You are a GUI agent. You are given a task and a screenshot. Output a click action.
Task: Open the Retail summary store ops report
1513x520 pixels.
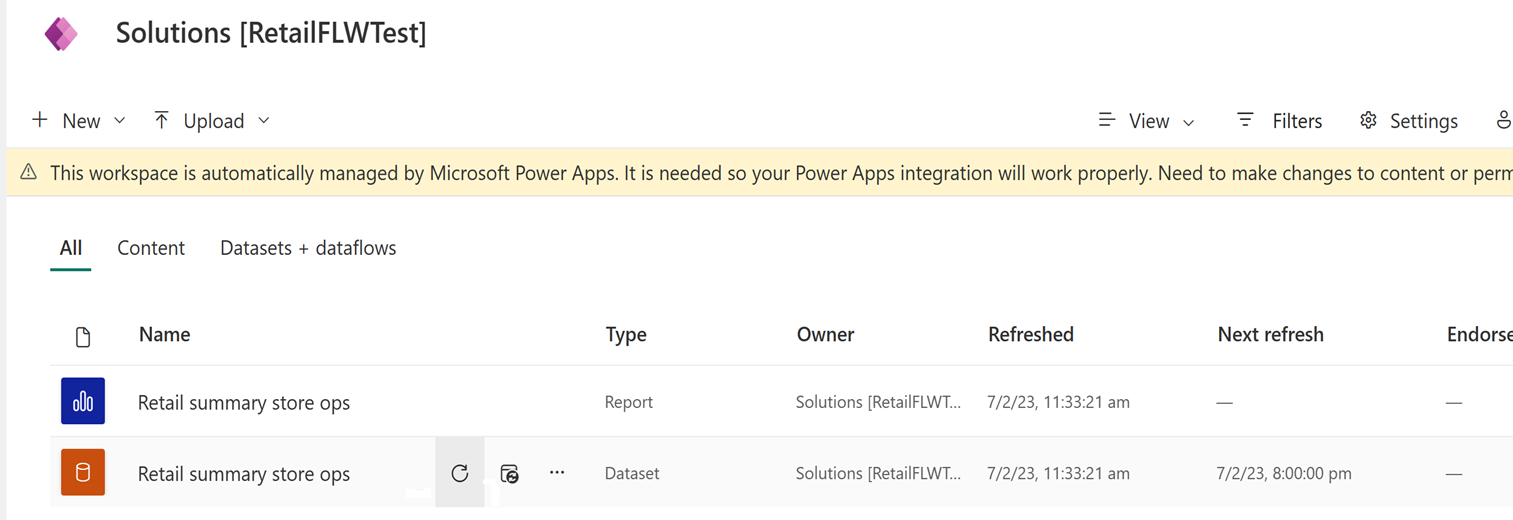244,403
